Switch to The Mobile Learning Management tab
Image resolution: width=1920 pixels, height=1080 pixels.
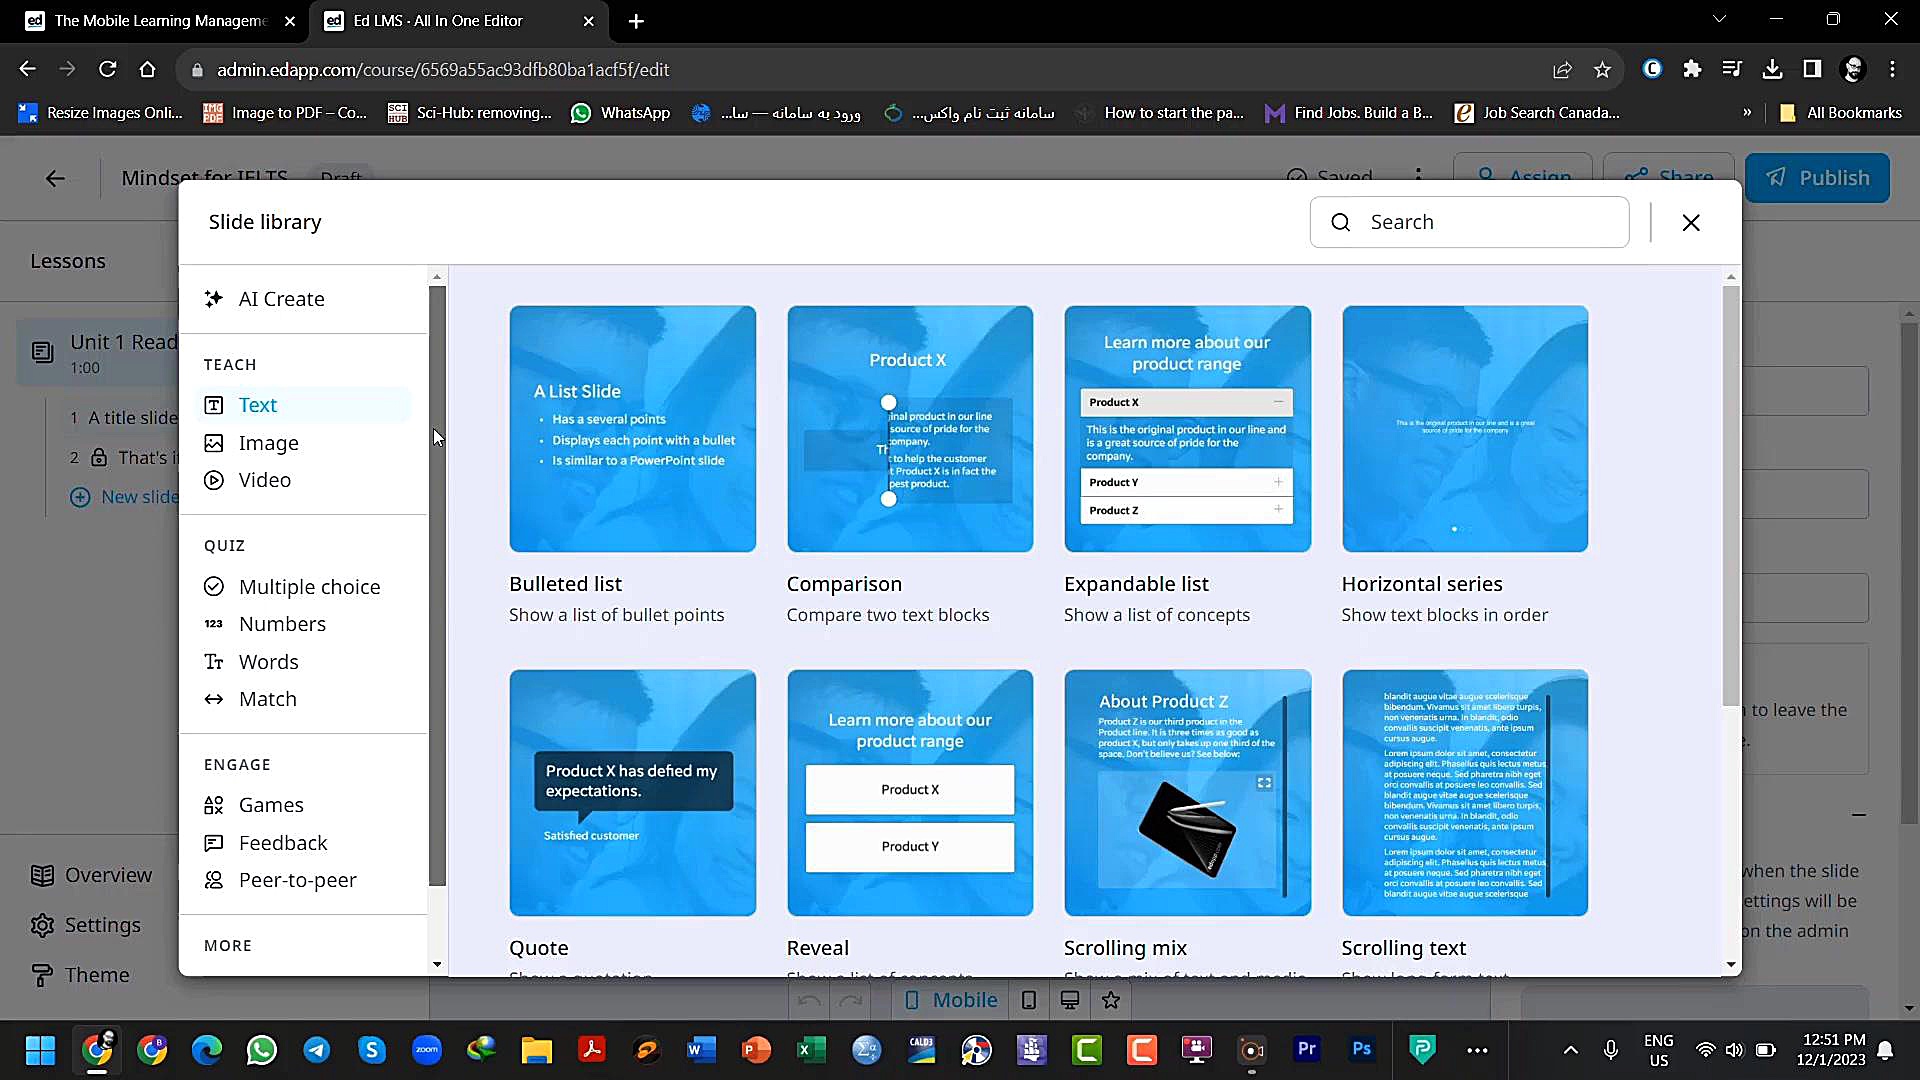coord(160,20)
